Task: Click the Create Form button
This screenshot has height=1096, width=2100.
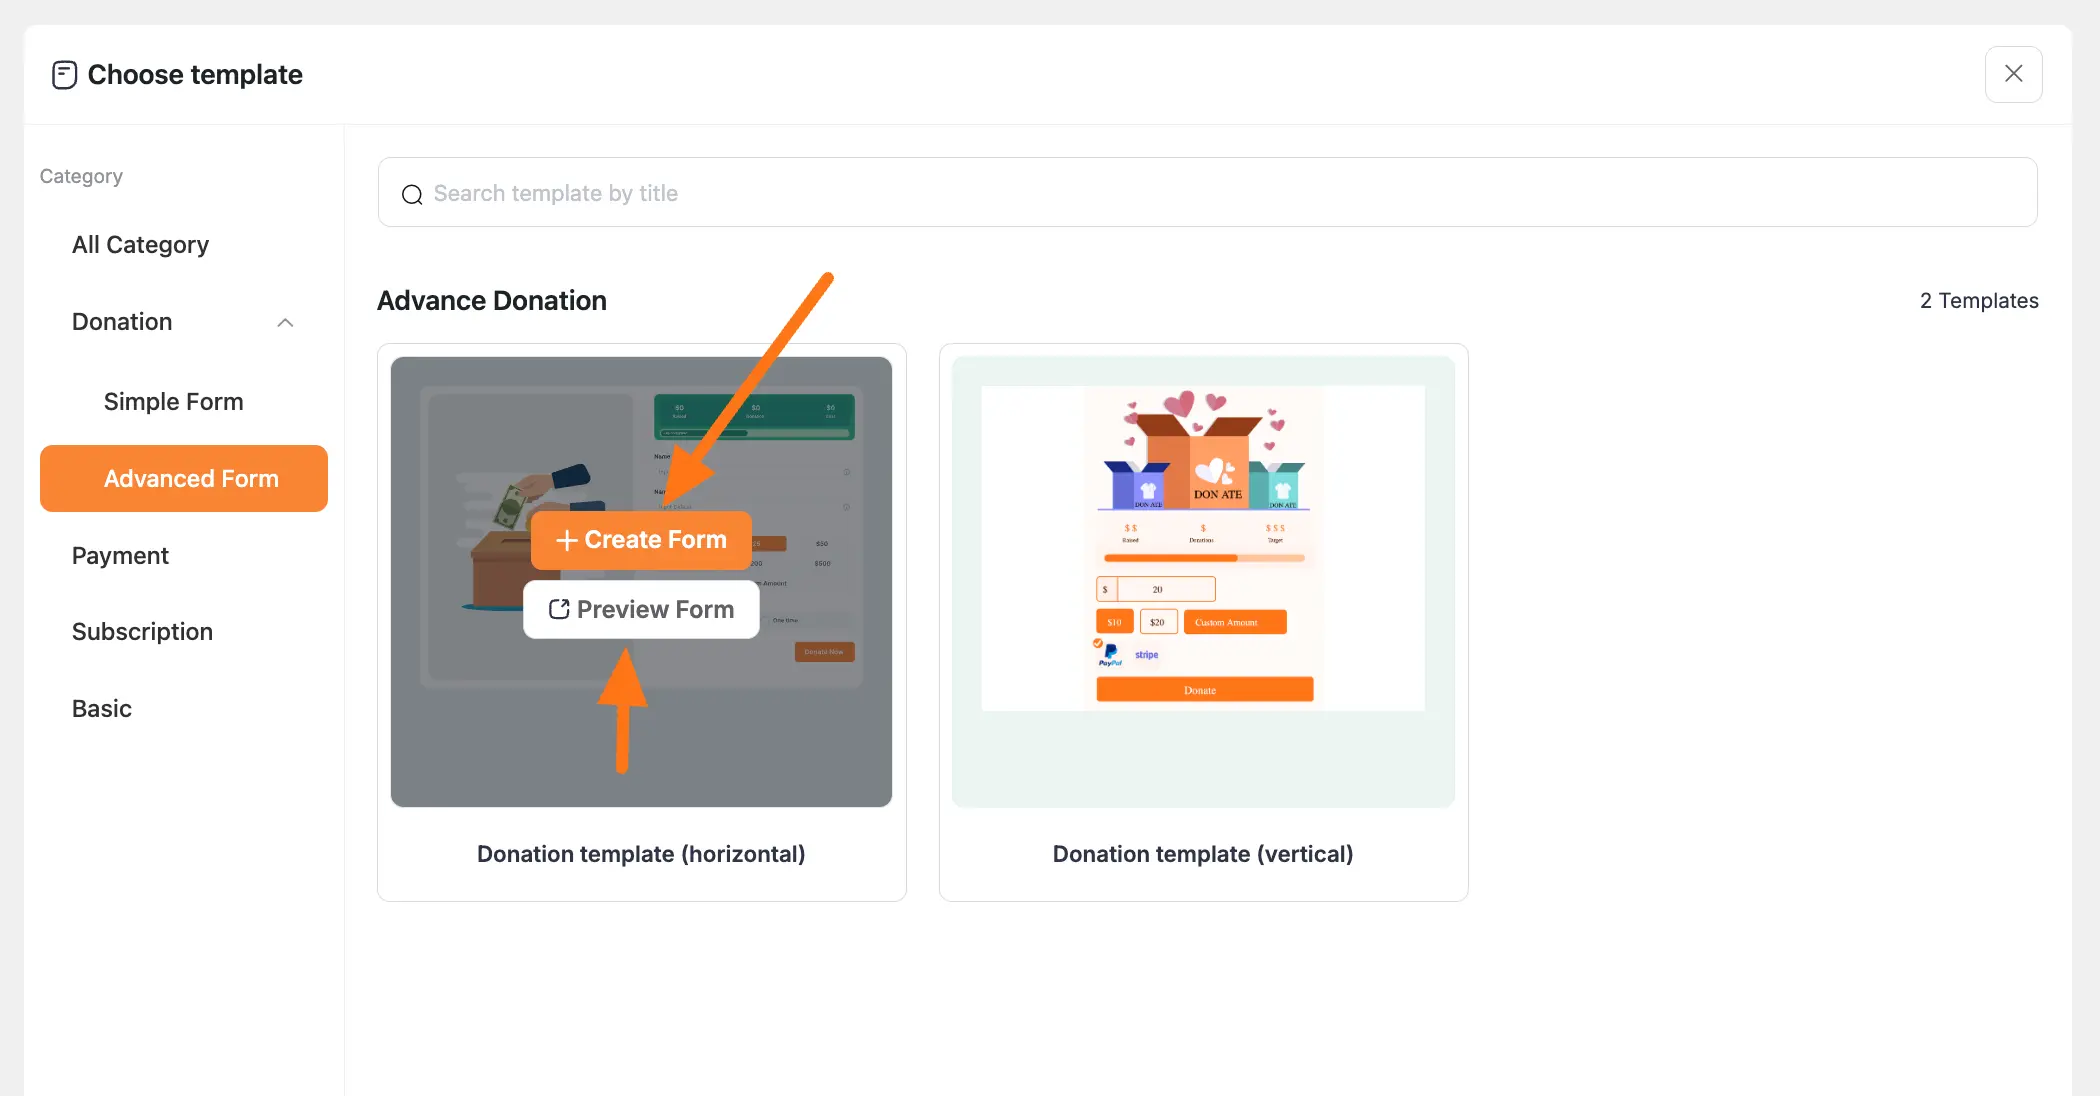Action: pos(641,540)
